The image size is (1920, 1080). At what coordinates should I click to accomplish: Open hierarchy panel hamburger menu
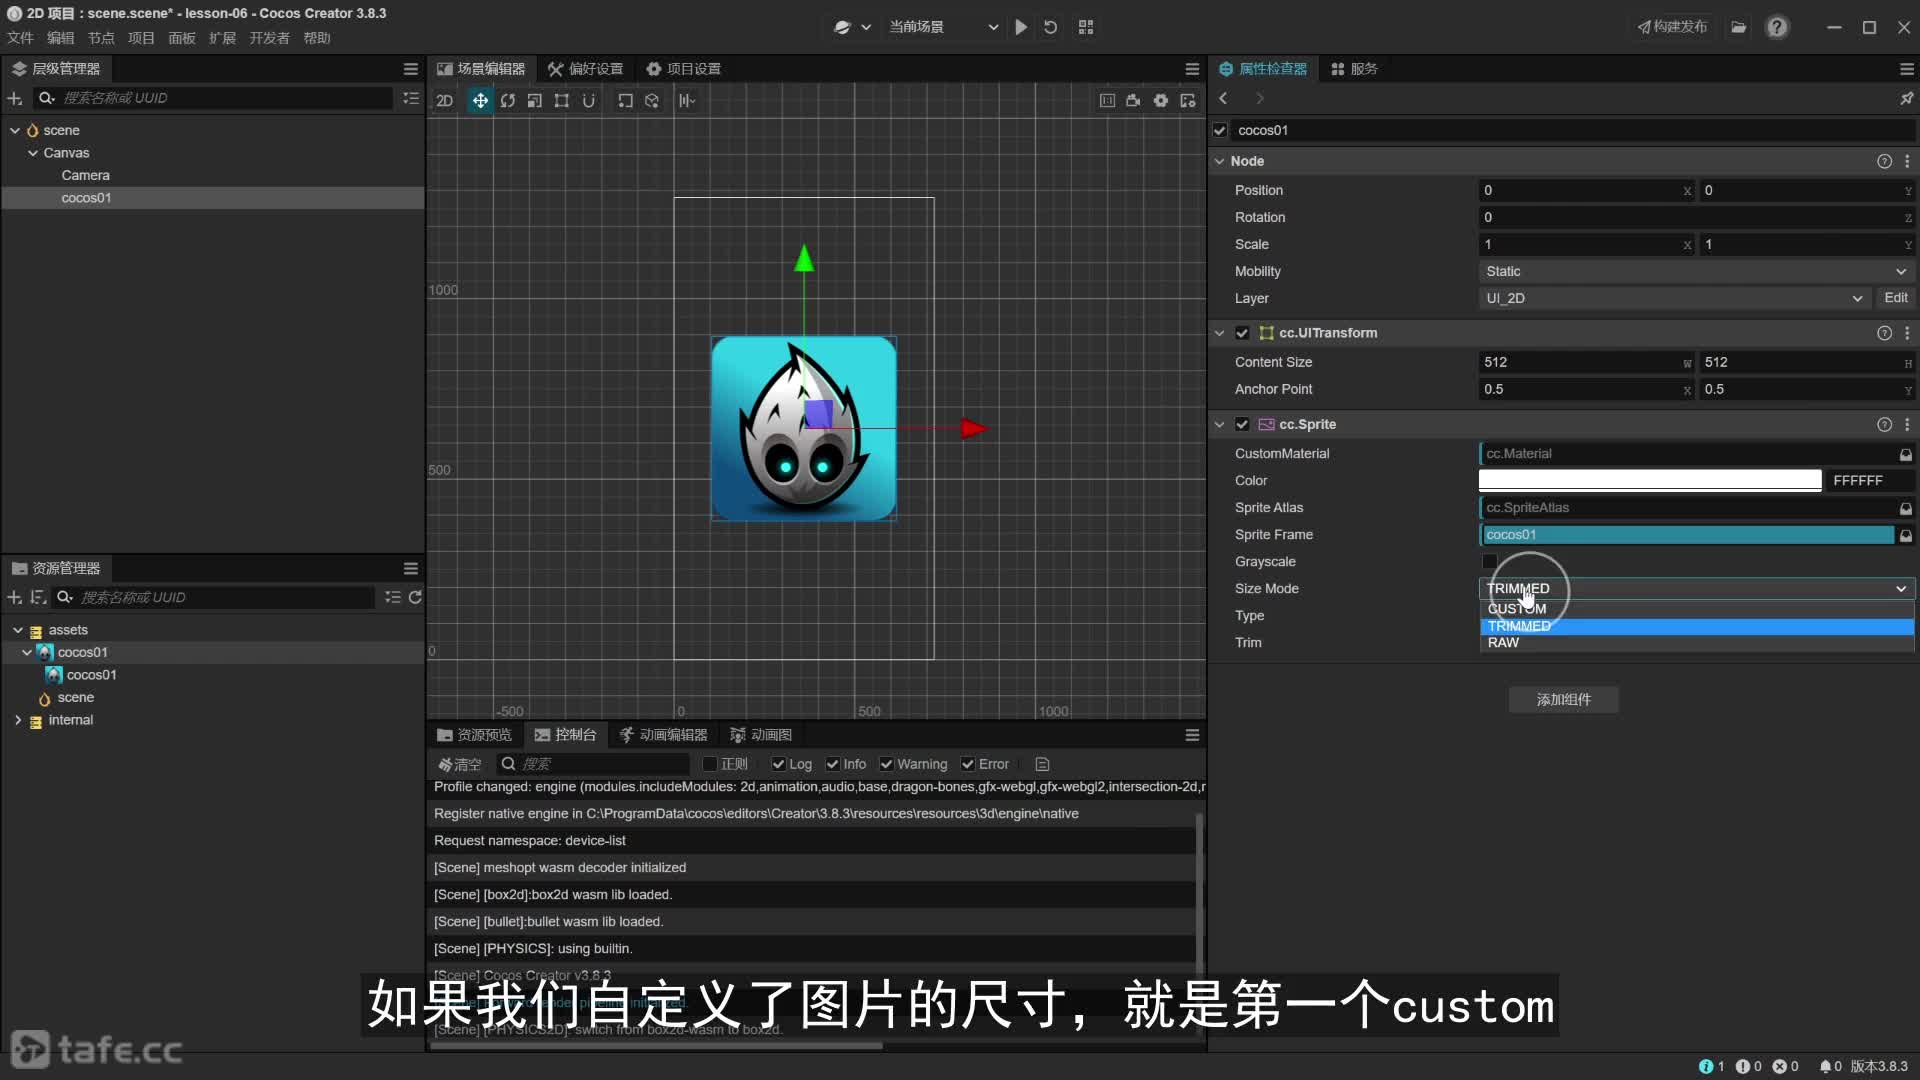[x=411, y=69]
